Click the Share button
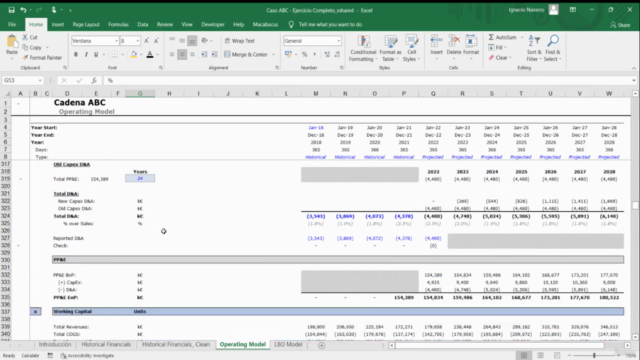Screen dimensions: 640x360 (x=620, y=25)
